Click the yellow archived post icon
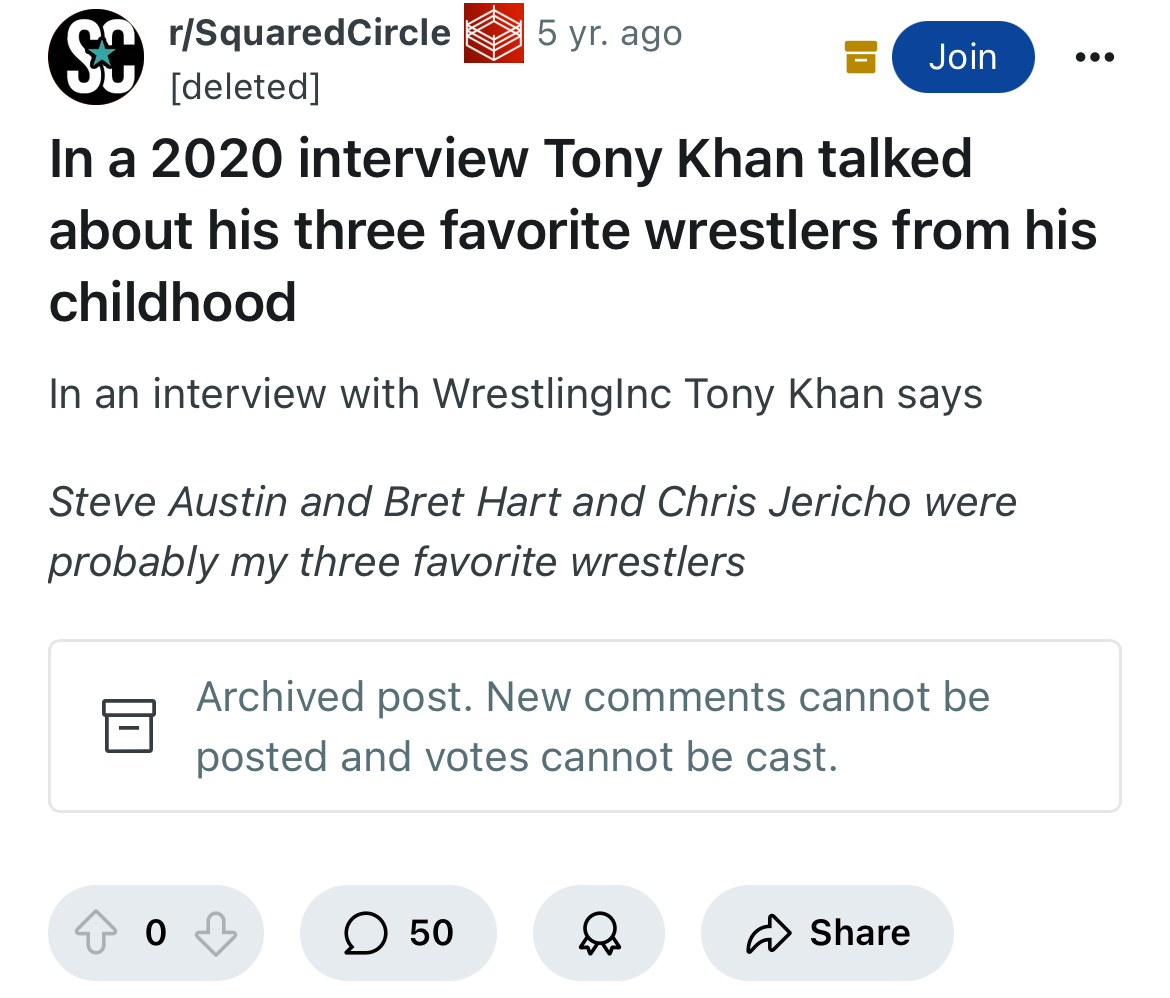 point(860,57)
